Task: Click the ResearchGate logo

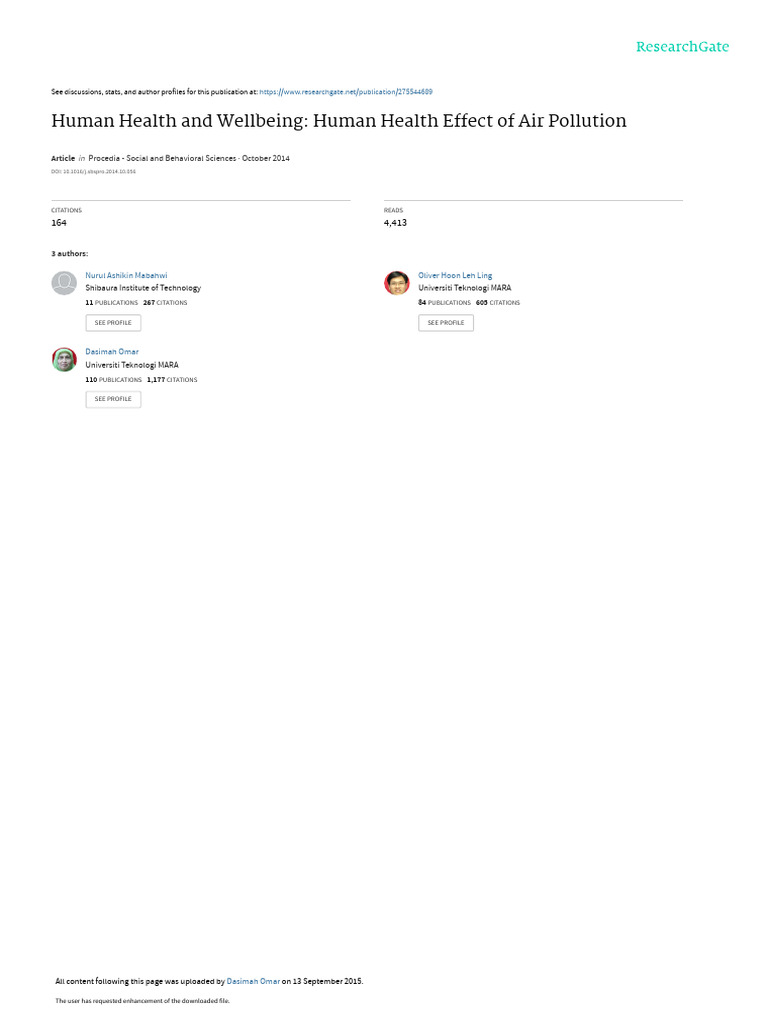Action: (x=682, y=47)
